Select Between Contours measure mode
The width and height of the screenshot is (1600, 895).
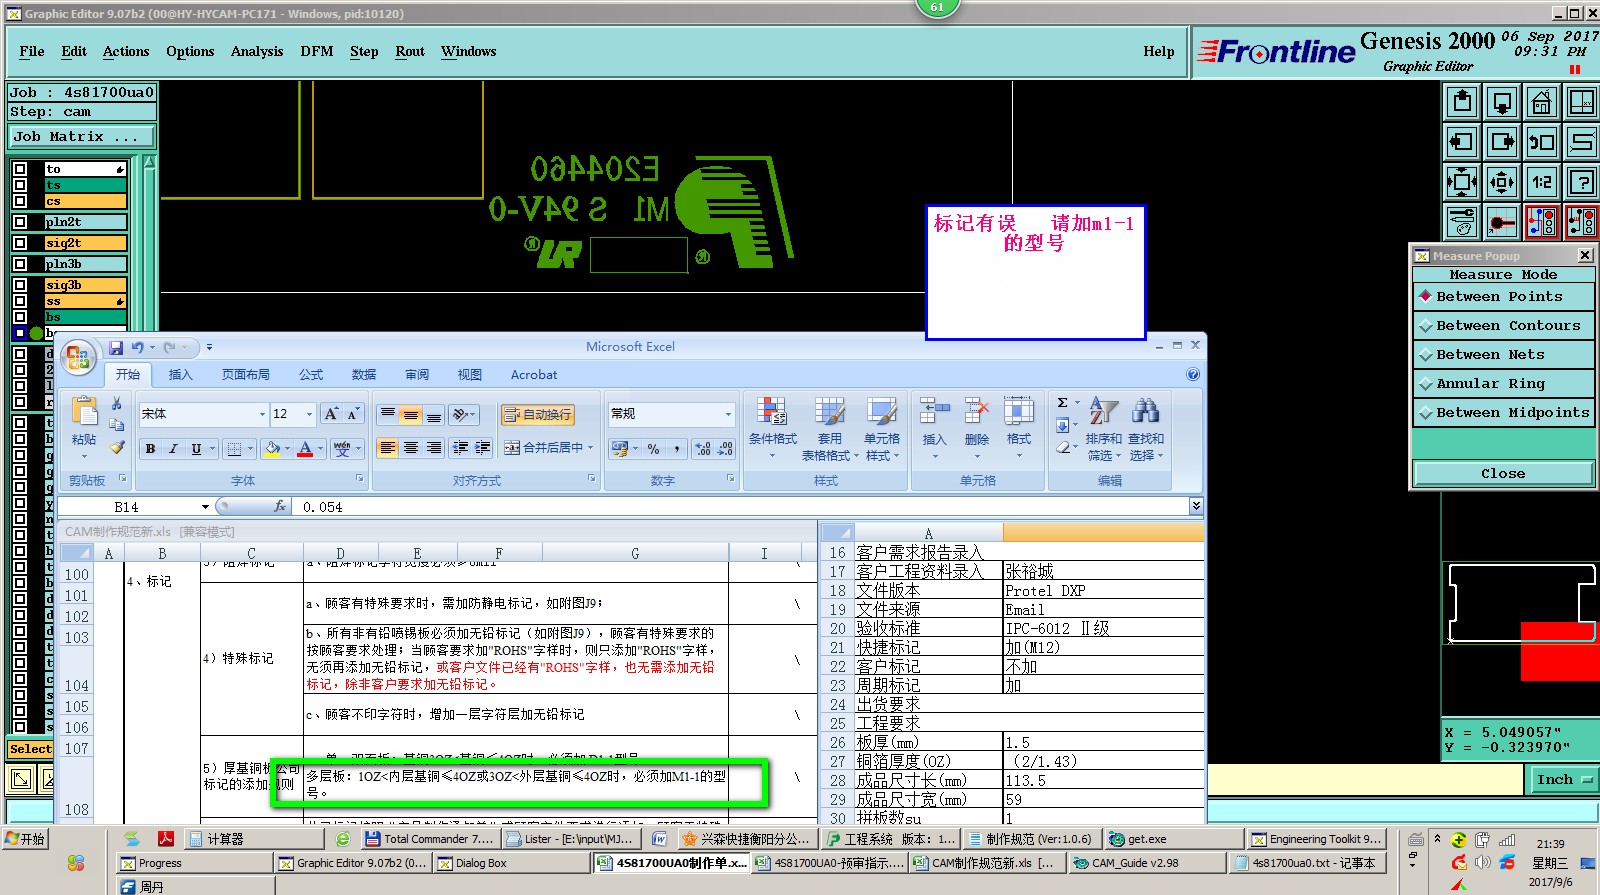[x=1503, y=326]
